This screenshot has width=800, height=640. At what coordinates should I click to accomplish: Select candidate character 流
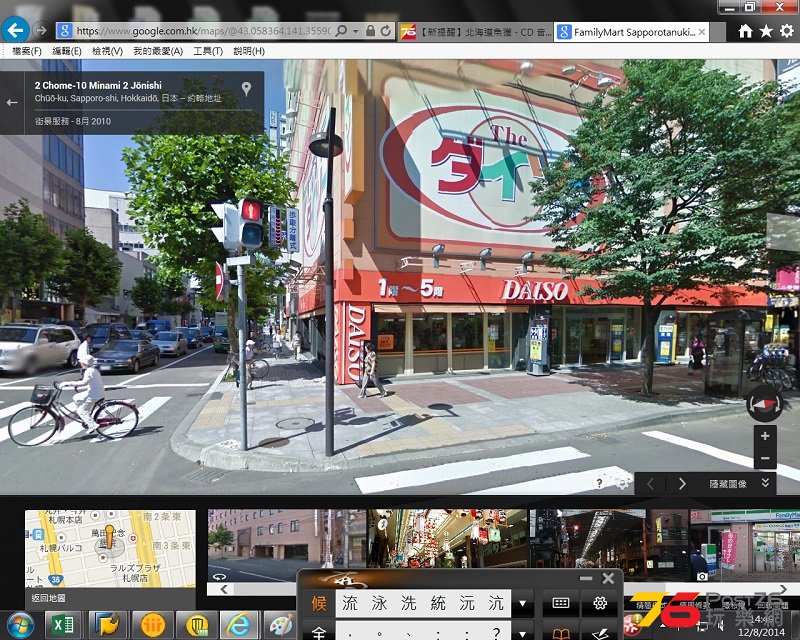click(350, 603)
